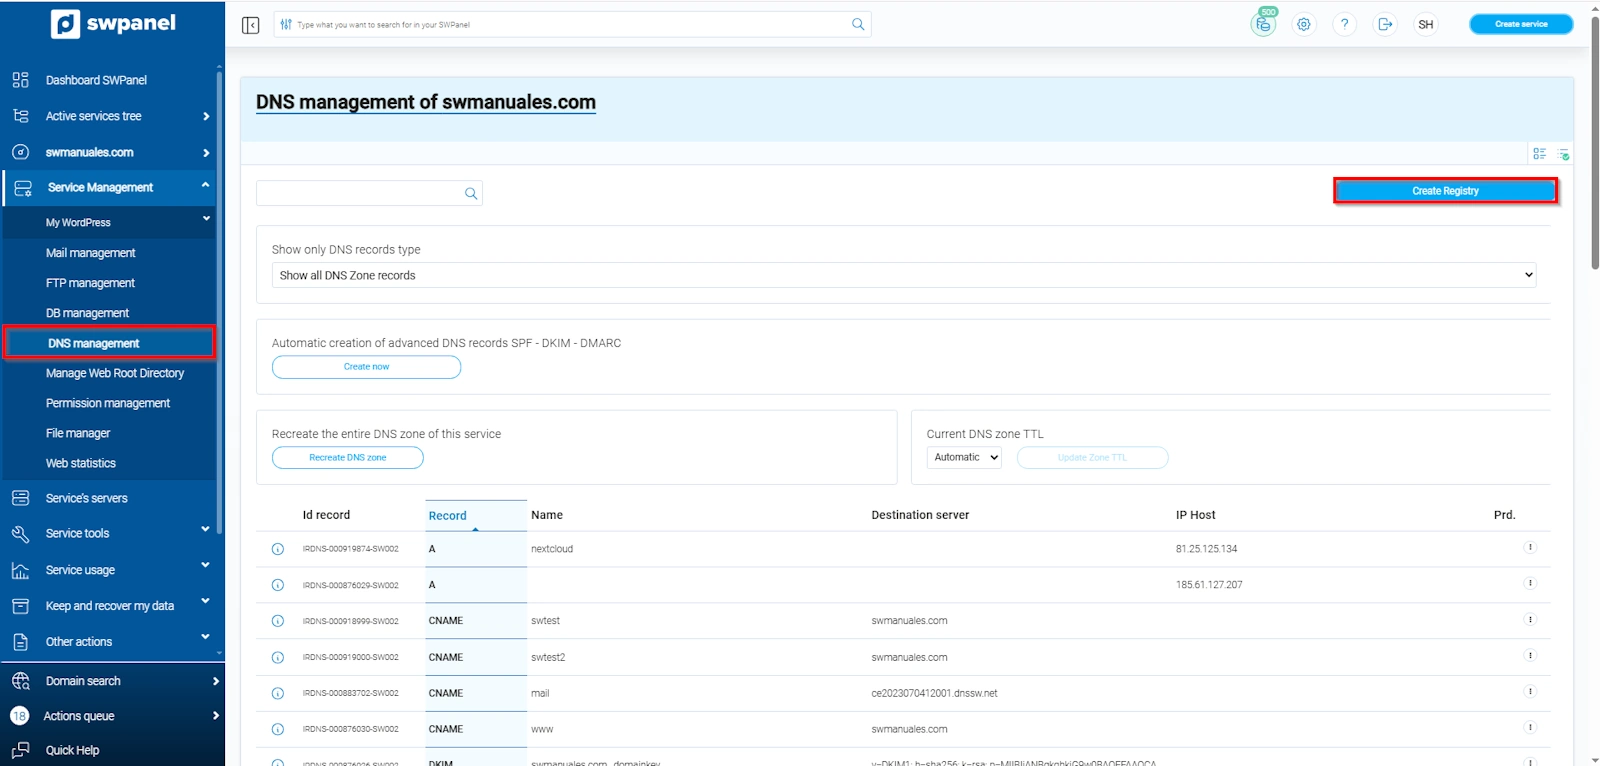The image size is (1600, 766).
Task: Open info icon for record IRDNS-000919000-SW002
Action: pyautogui.click(x=278, y=657)
